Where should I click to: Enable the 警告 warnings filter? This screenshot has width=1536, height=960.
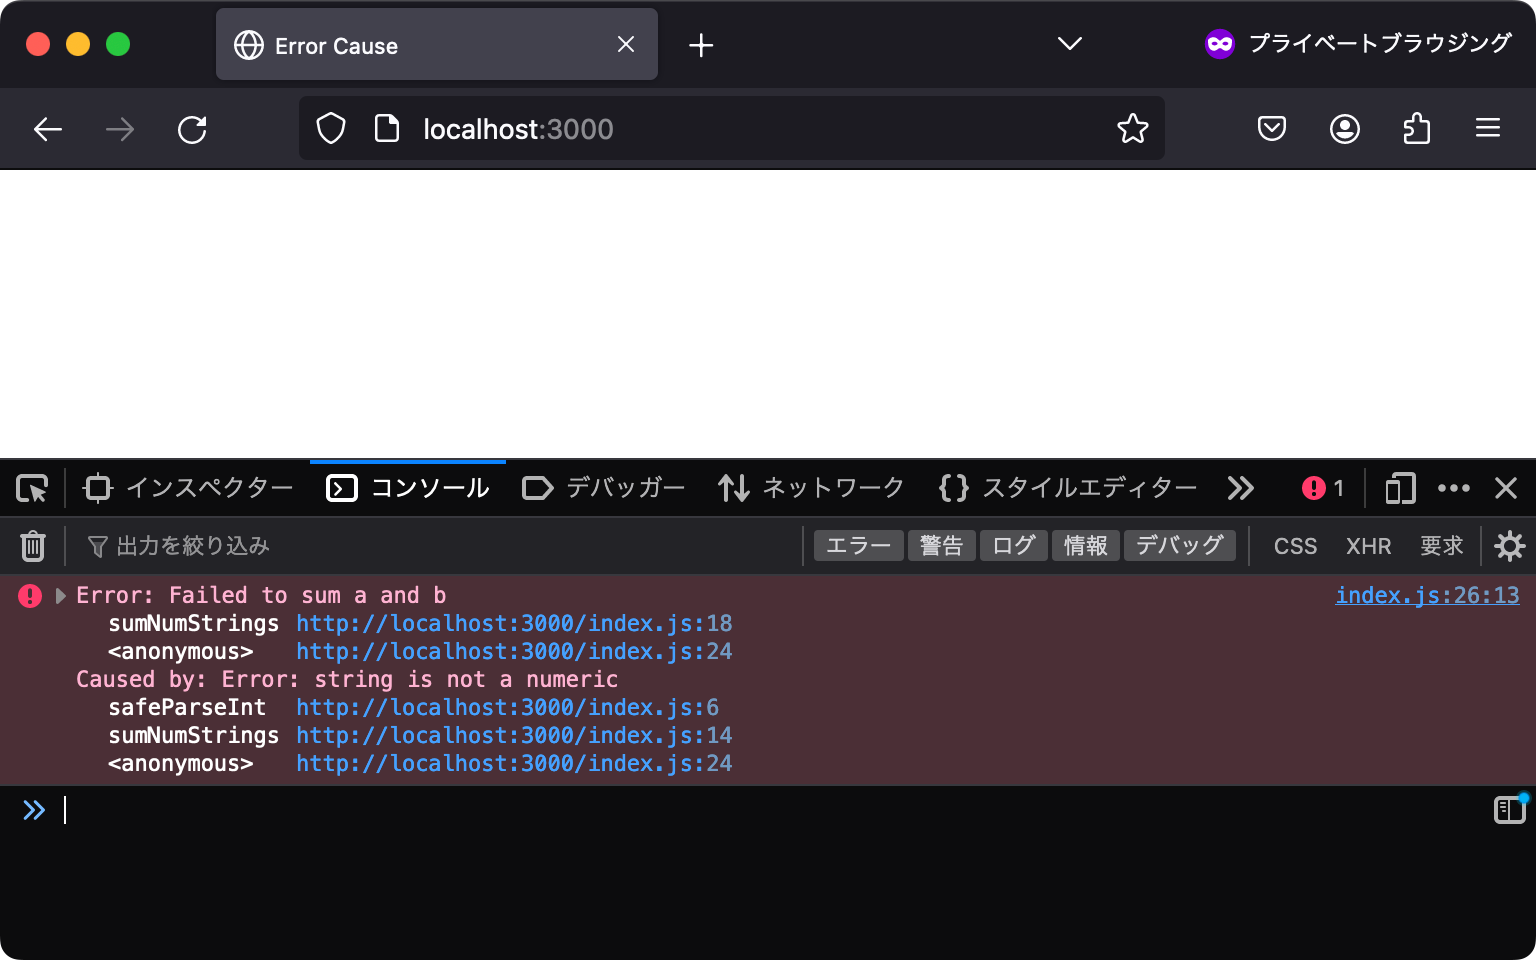(941, 545)
